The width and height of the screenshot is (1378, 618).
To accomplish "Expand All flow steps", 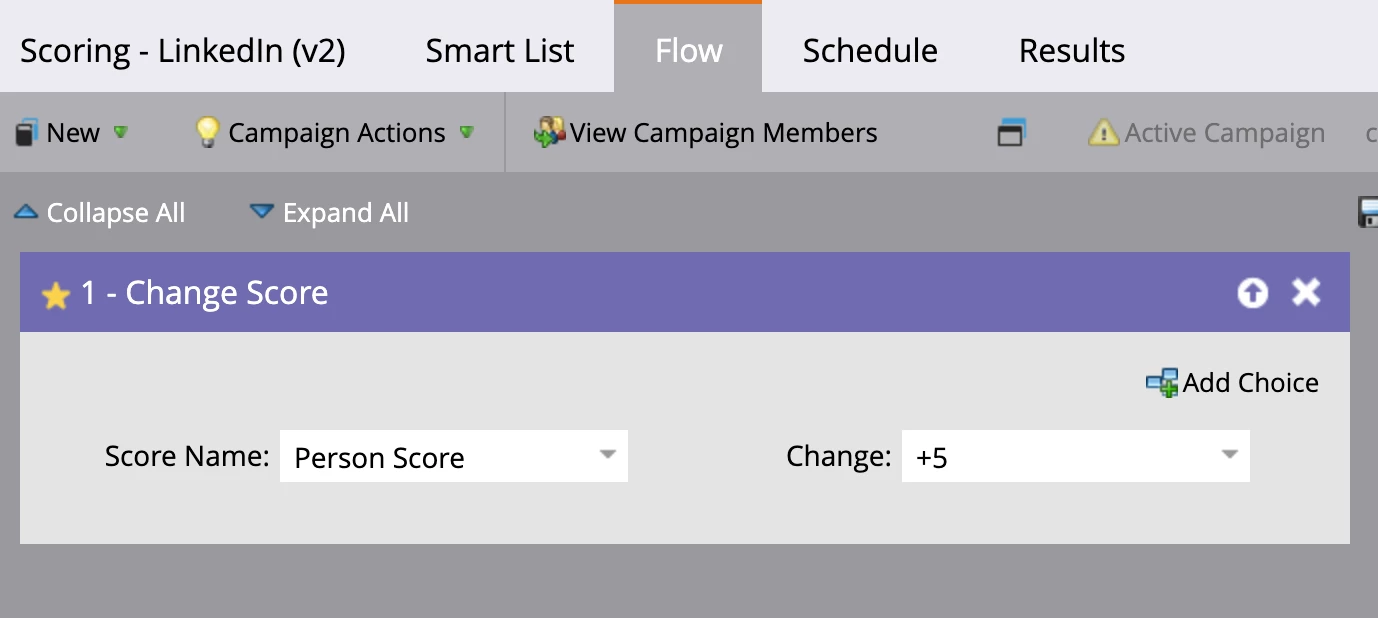I will click(330, 213).
